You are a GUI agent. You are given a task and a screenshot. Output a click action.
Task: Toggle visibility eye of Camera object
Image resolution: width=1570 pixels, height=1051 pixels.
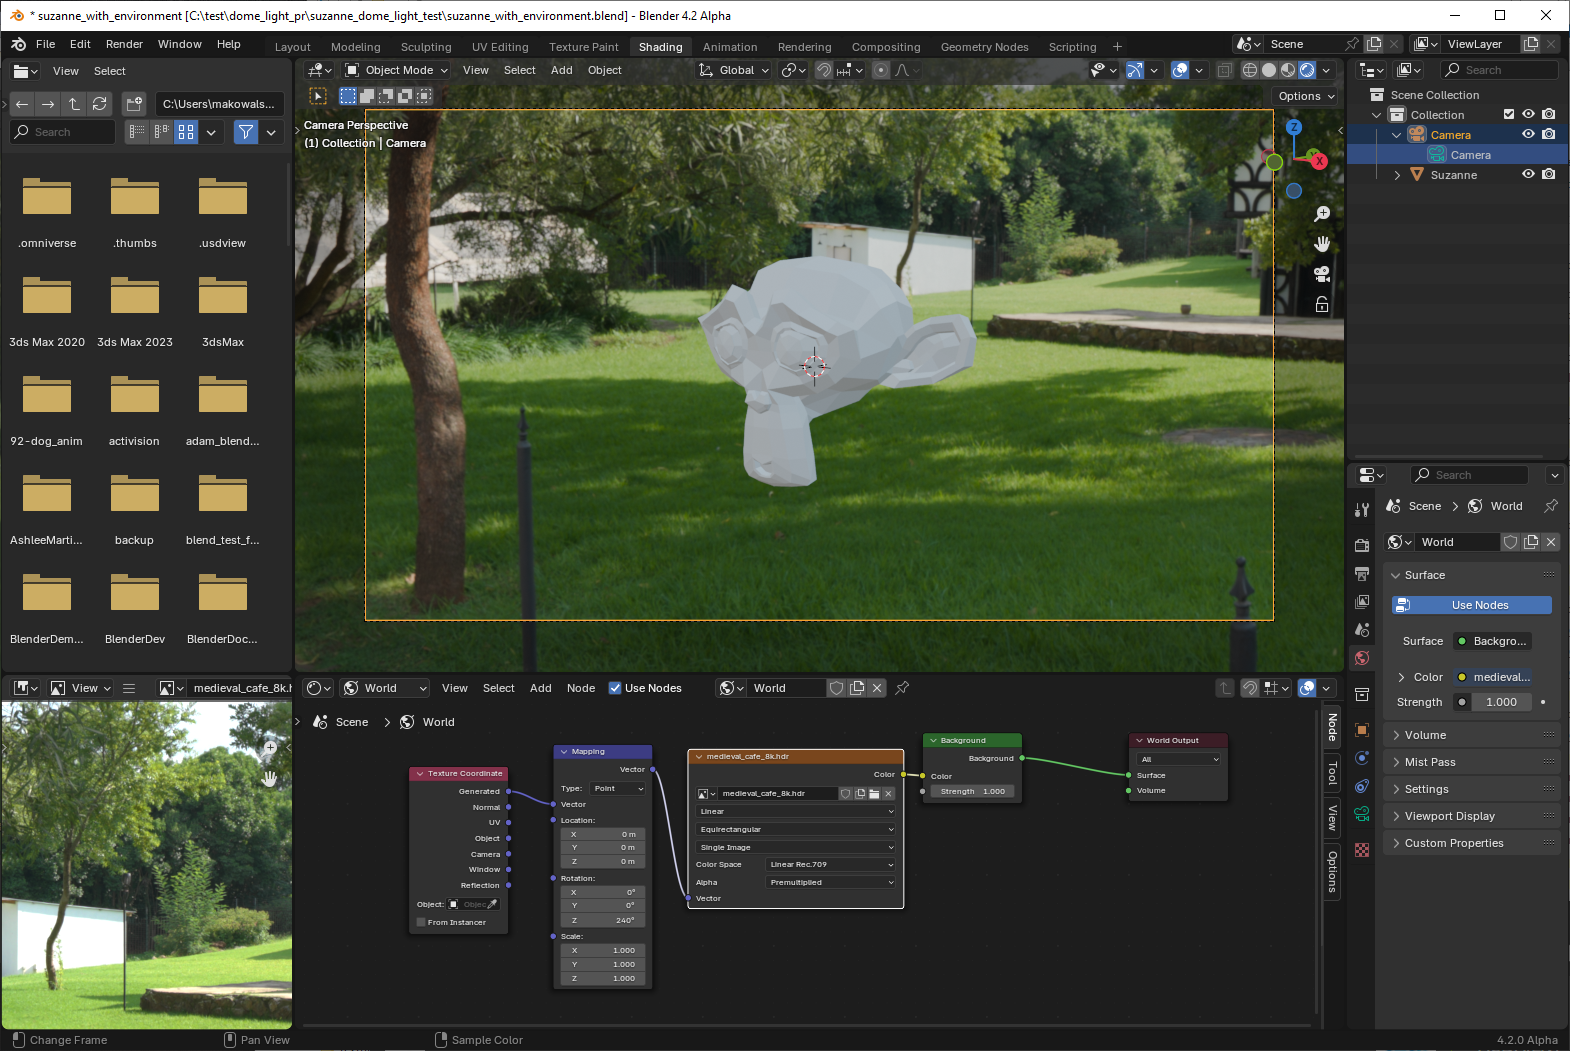(x=1528, y=134)
